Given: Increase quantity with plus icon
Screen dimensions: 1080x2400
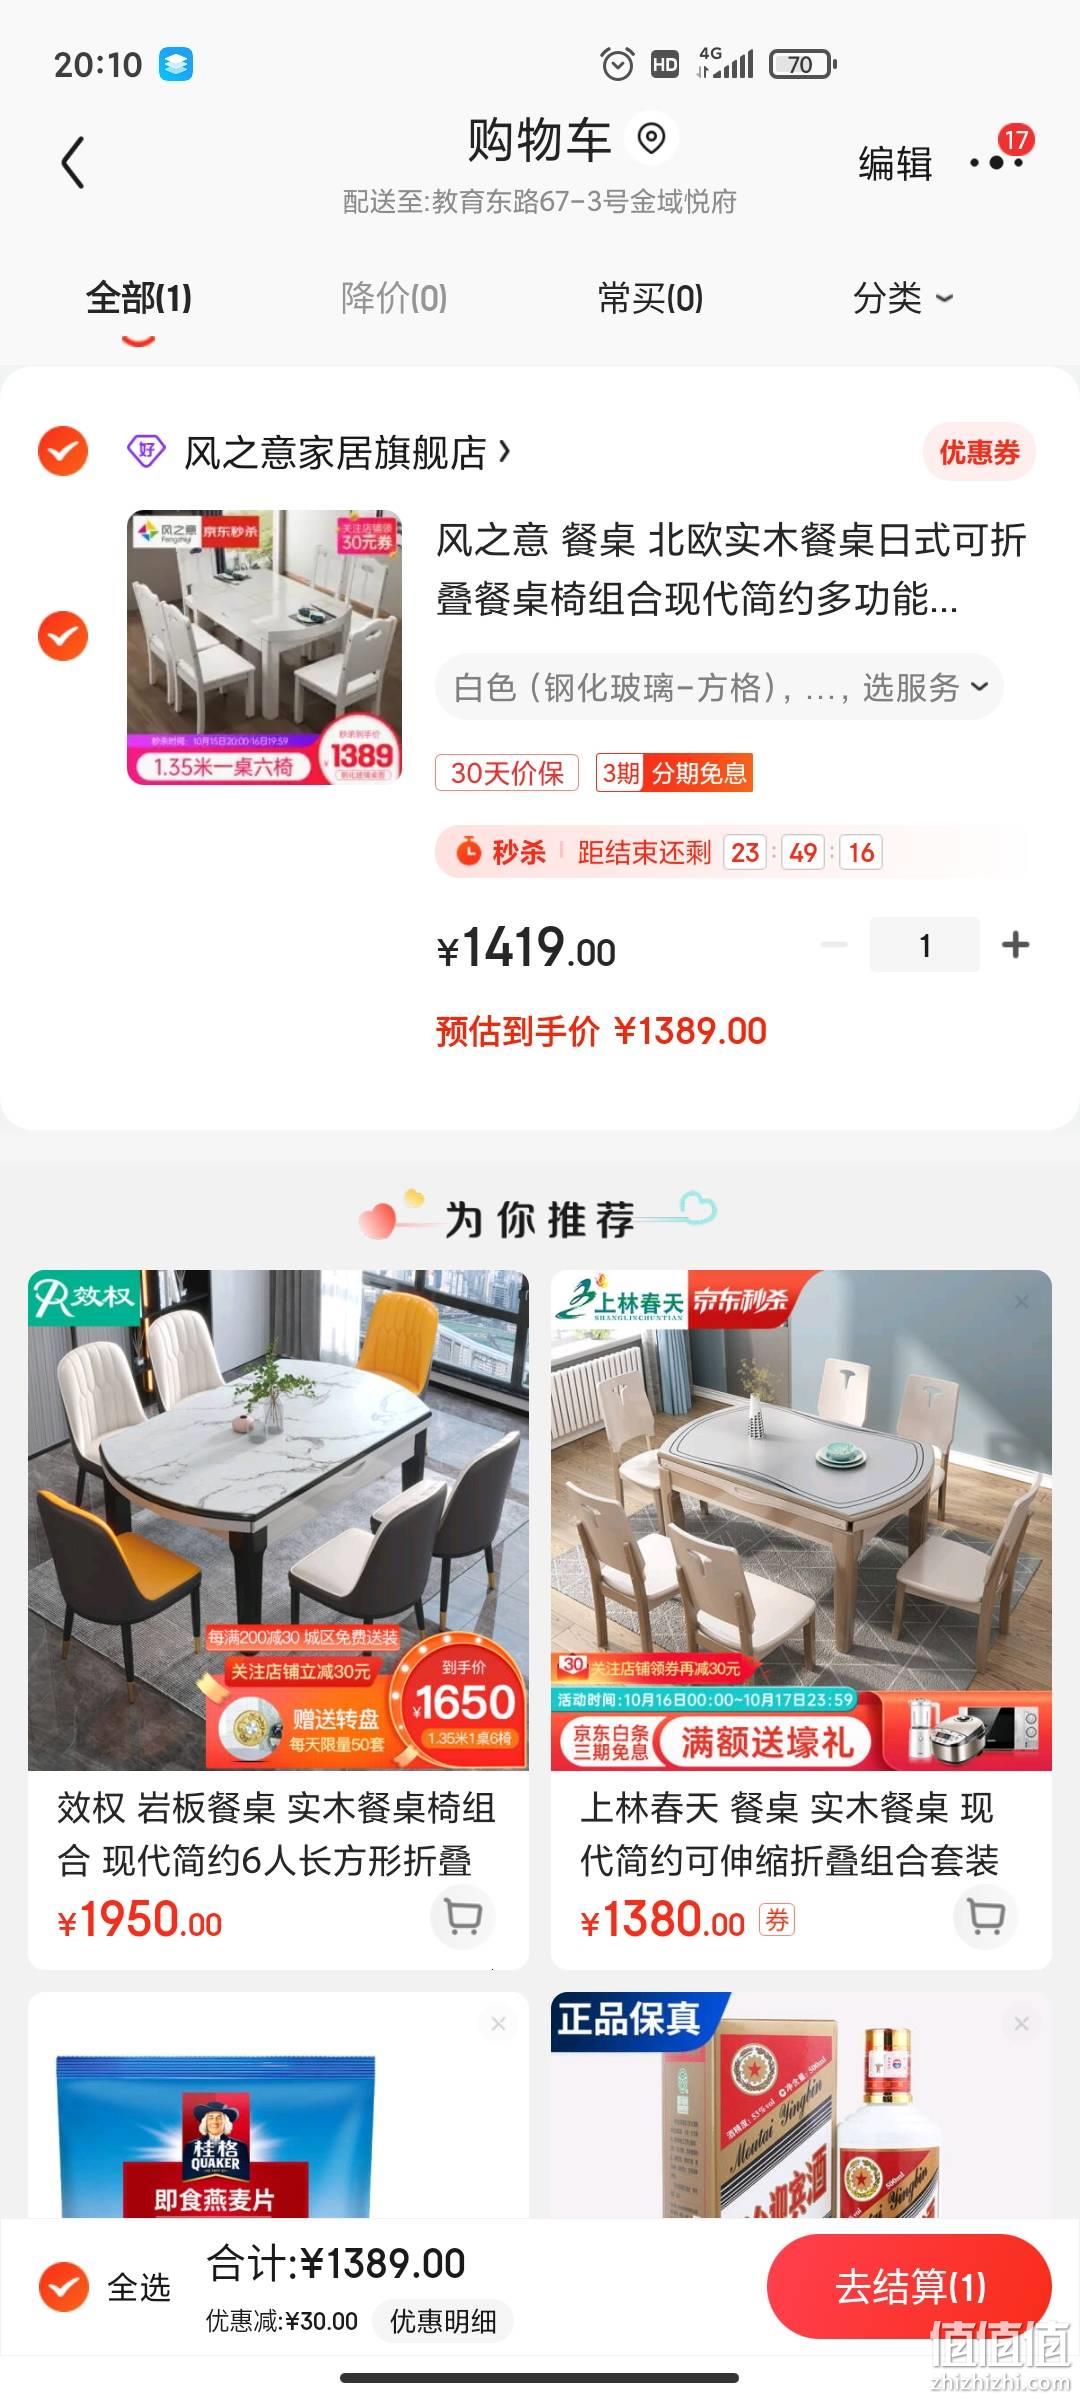Looking at the screenshot, I should [1015, 945].
